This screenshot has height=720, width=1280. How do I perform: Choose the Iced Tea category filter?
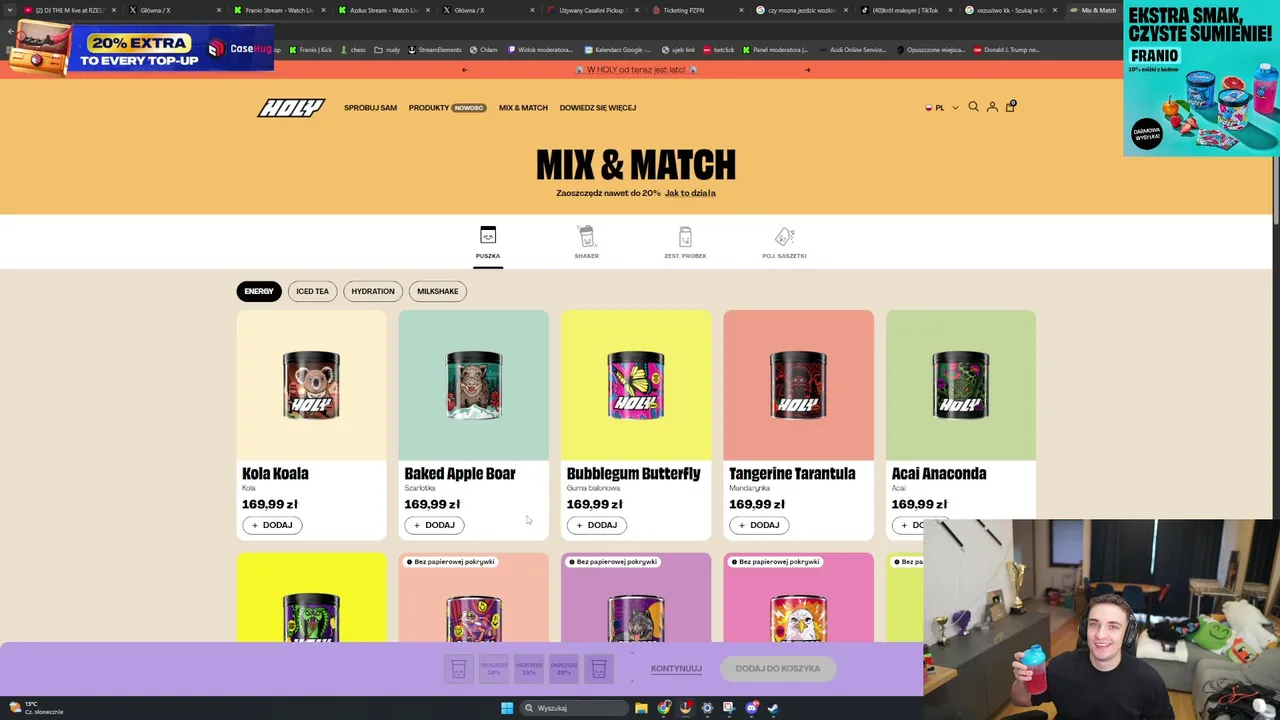click(x=312, y=291)
